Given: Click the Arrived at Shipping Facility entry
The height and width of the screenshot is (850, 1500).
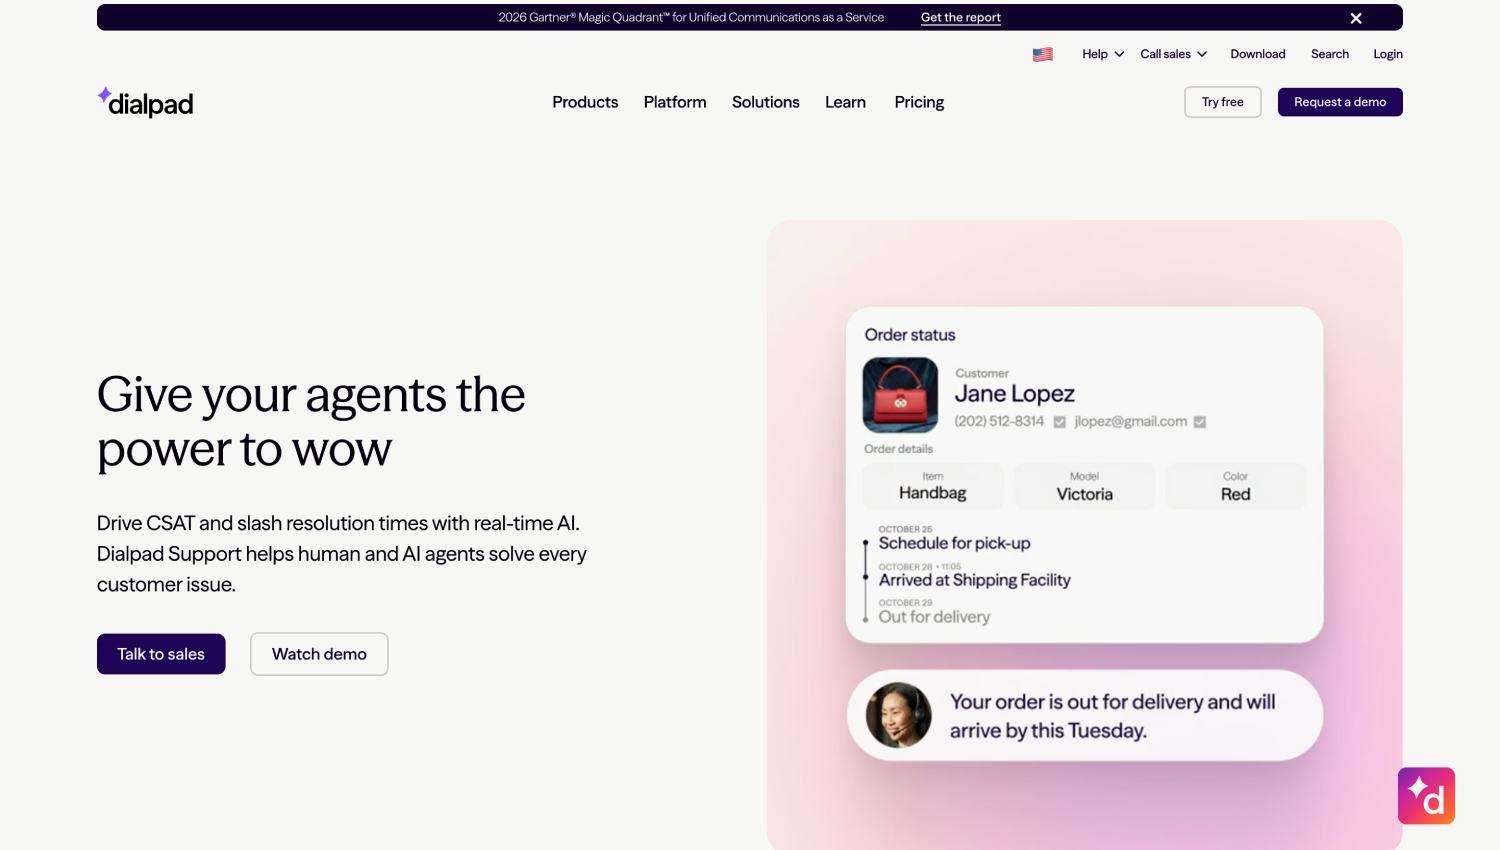Looking at the screenshot, I should (x=974, y=580).
